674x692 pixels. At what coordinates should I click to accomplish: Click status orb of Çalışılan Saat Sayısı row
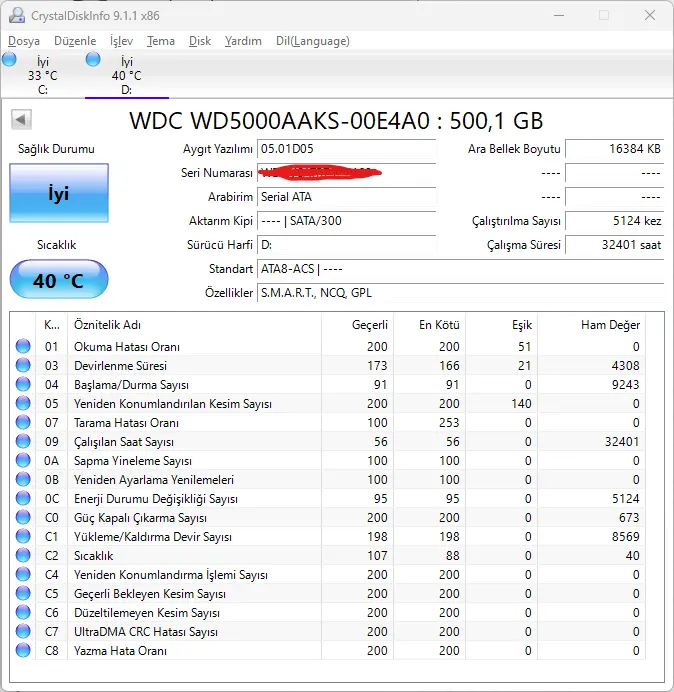(23, 441)
